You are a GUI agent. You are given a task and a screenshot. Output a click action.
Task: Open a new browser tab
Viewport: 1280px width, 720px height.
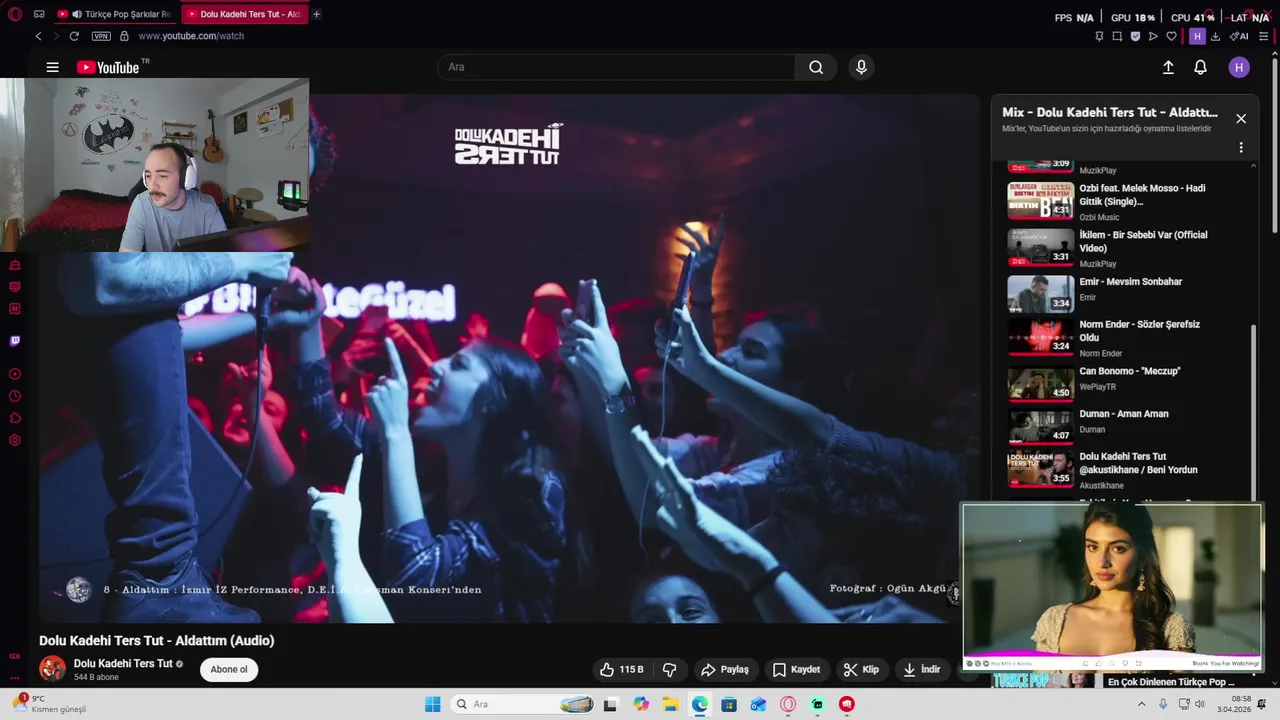pyautogui.click(x=316, y=14)
